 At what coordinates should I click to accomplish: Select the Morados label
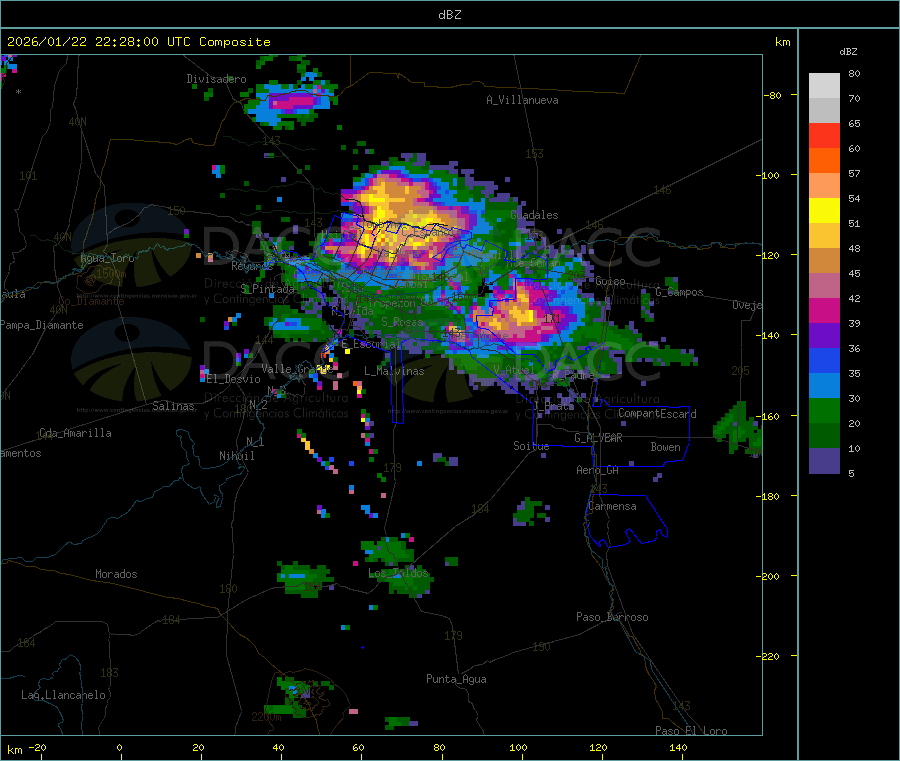[117, 574]
